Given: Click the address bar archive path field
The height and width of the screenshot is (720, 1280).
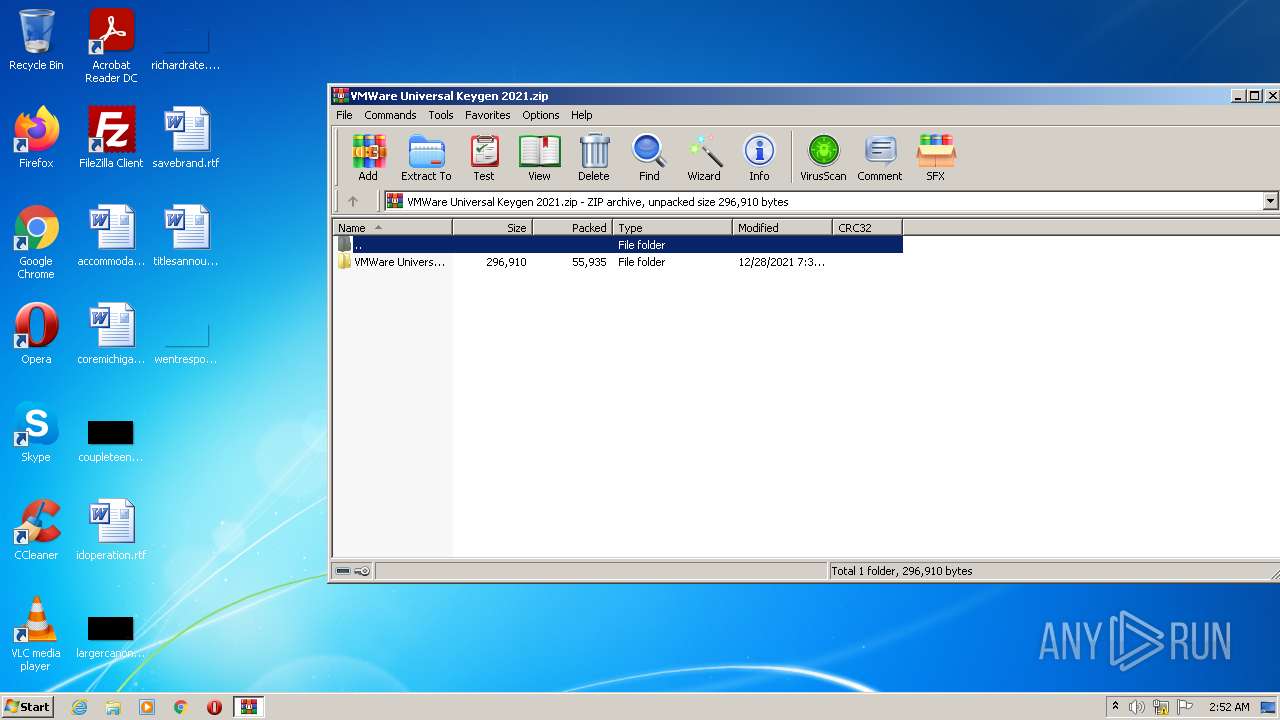Looking at the screenshot, I should [824, 201].
